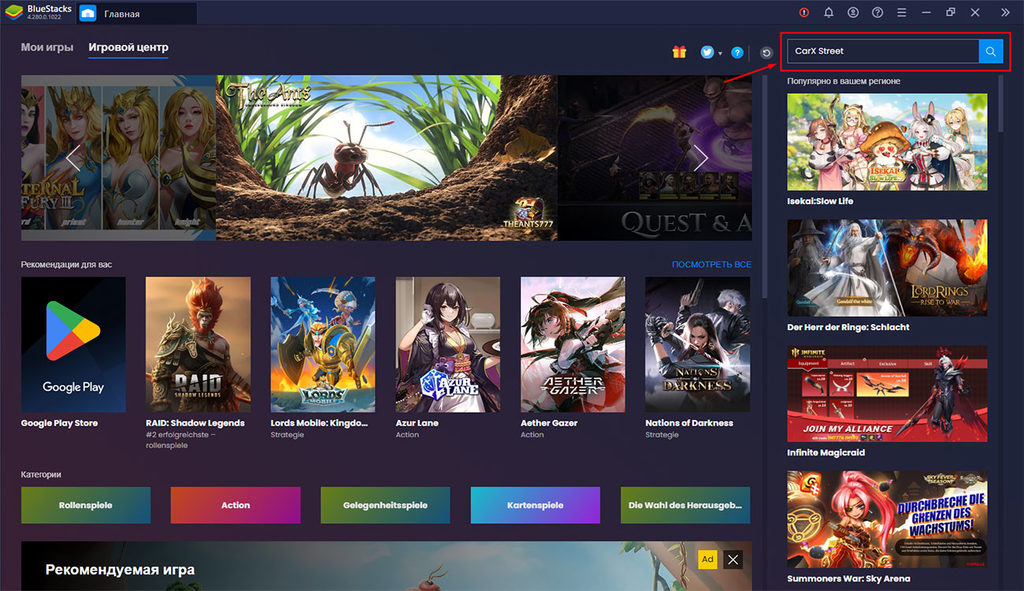Click the main content scrollbar
Viewport: 1024px width, 591px height.
coord(763,187)
